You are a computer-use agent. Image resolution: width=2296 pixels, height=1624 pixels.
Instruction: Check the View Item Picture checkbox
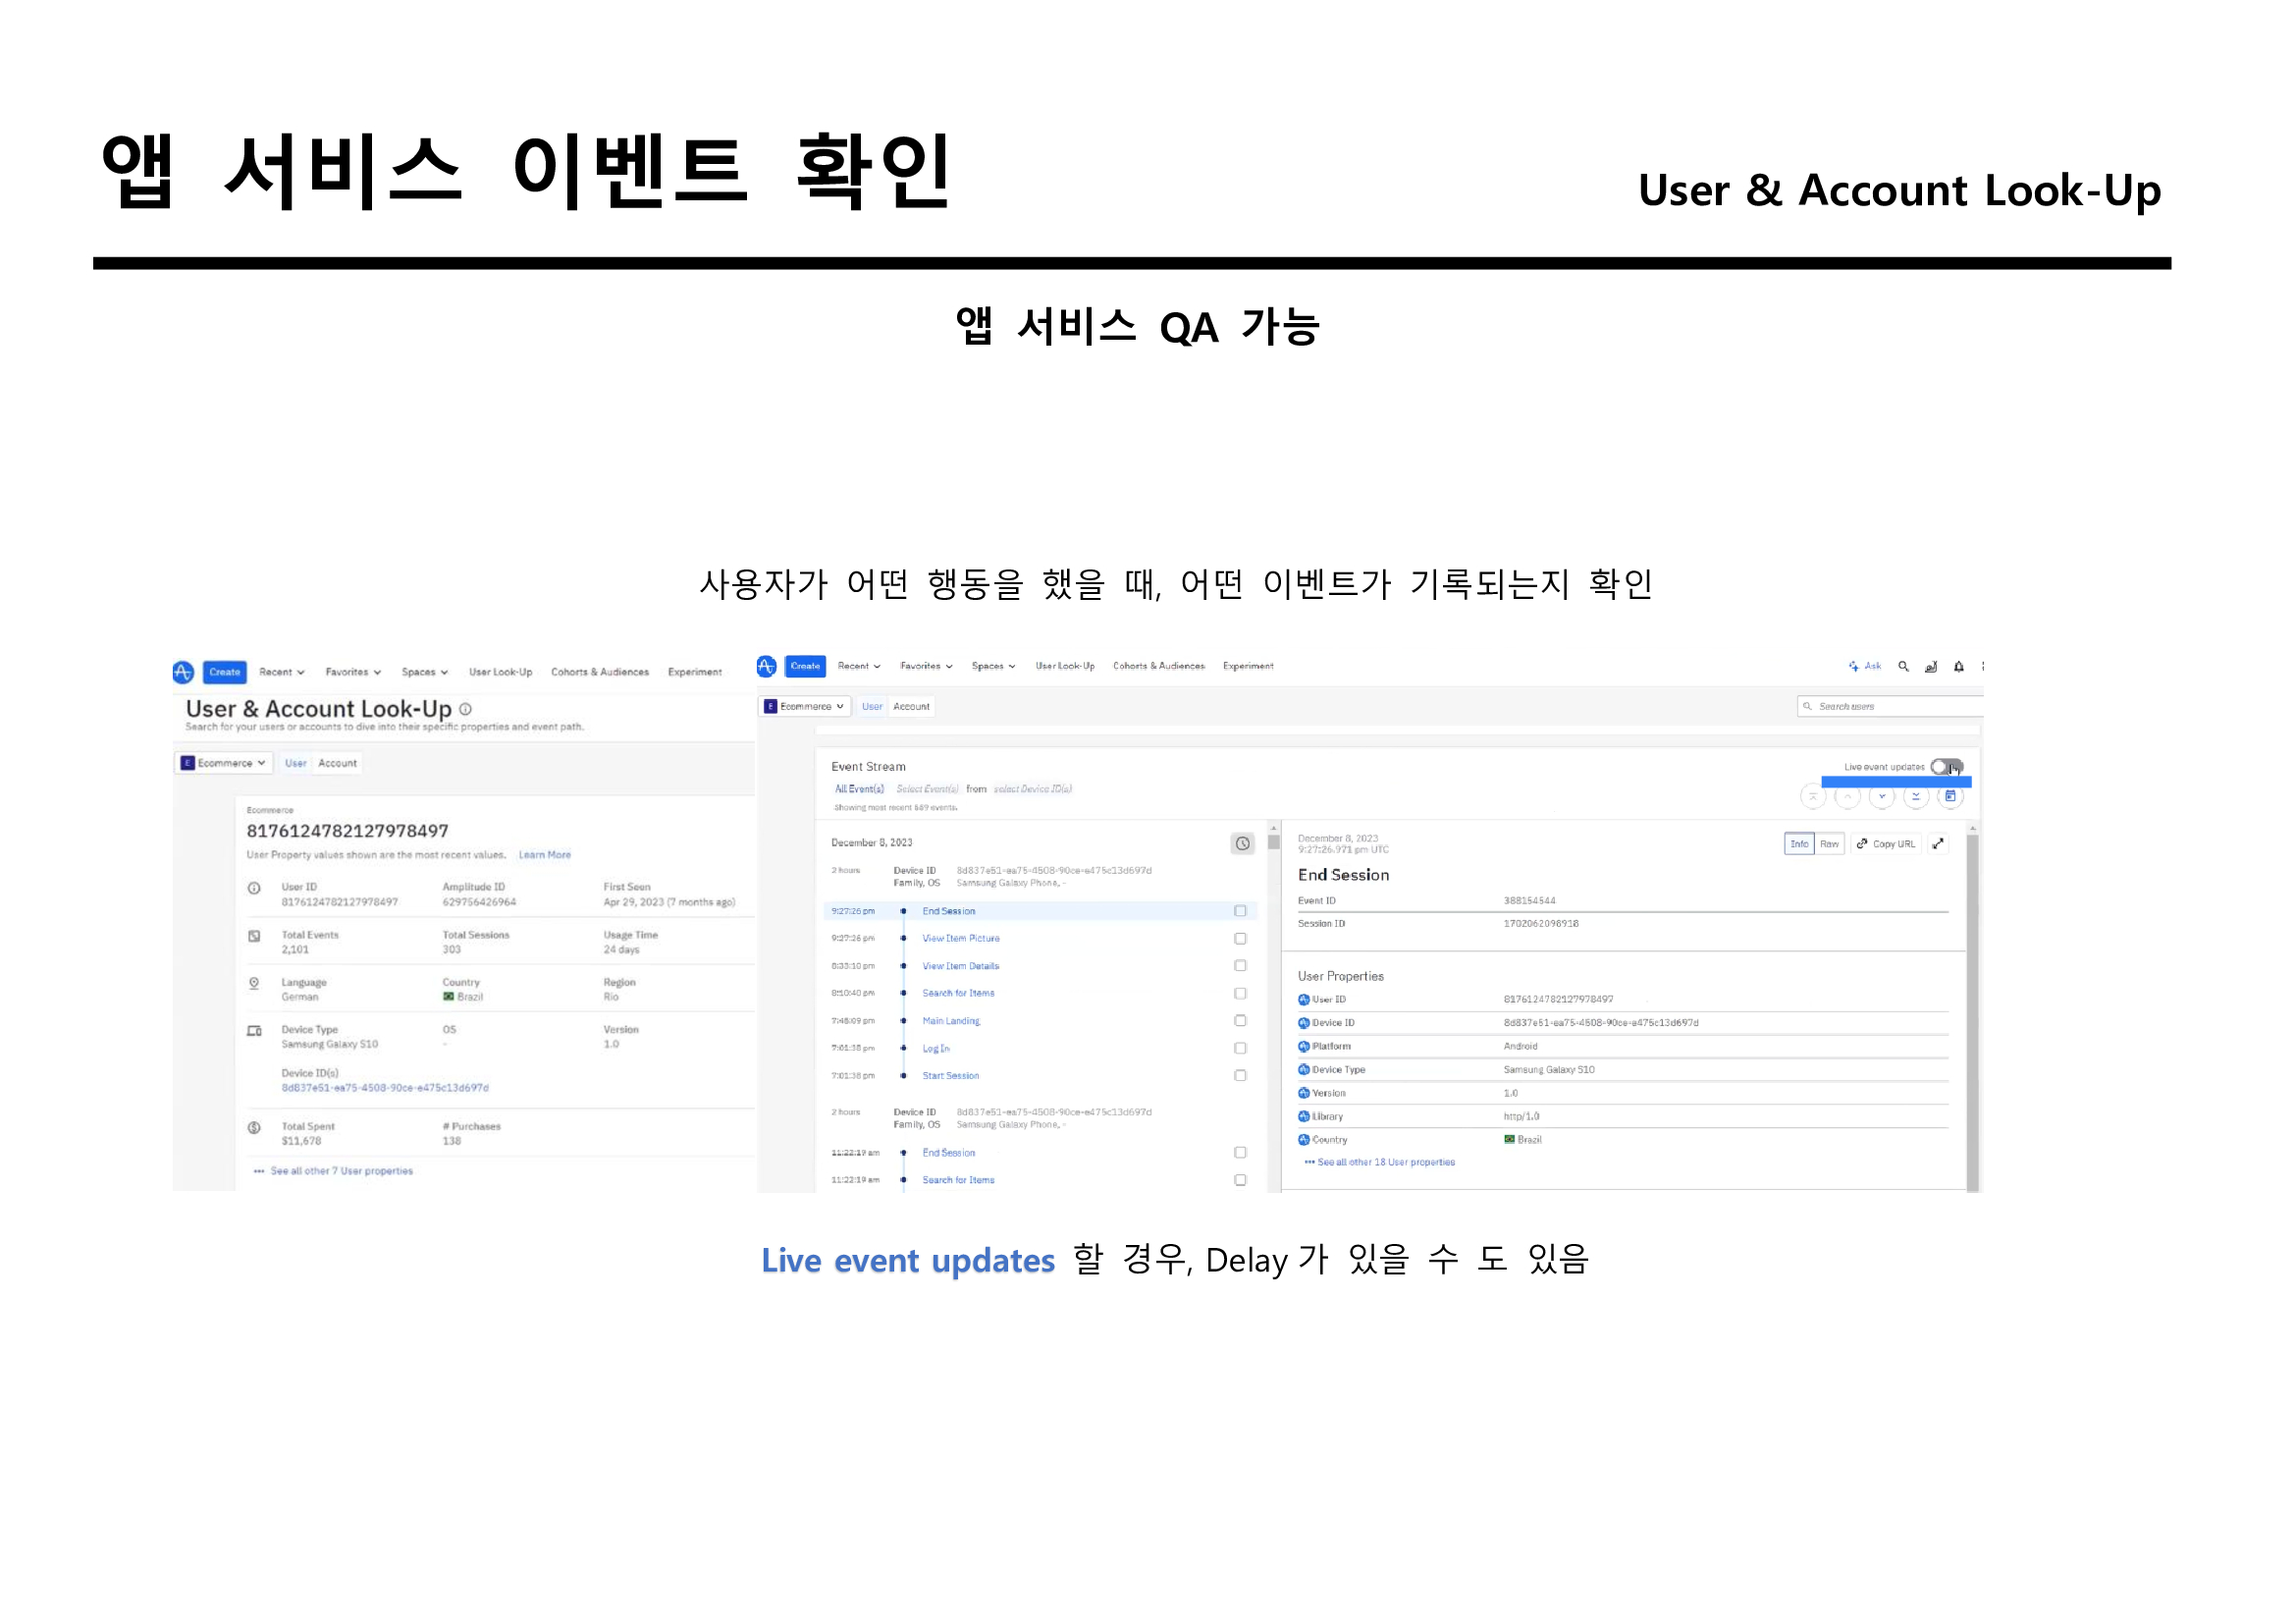coord(1240,939)
